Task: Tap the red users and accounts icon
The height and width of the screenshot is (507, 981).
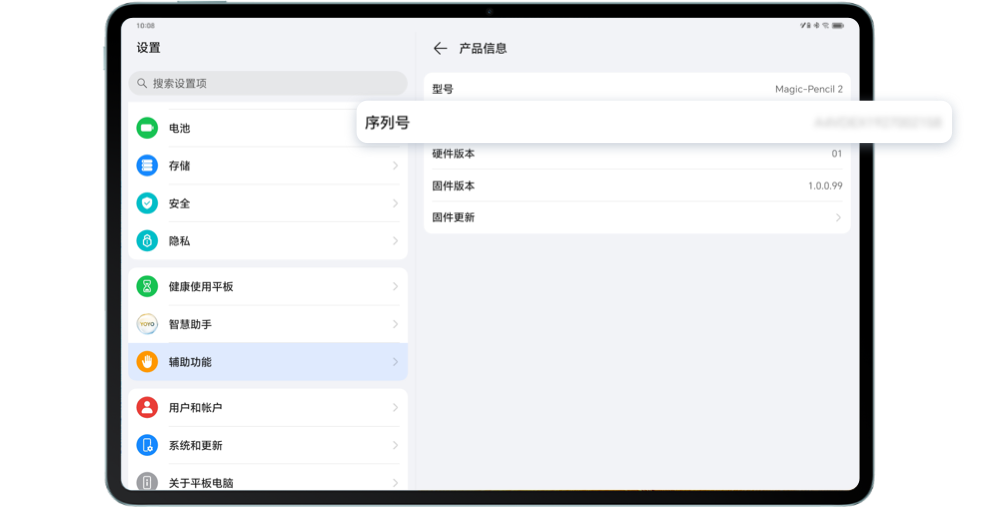Action: 147,408
